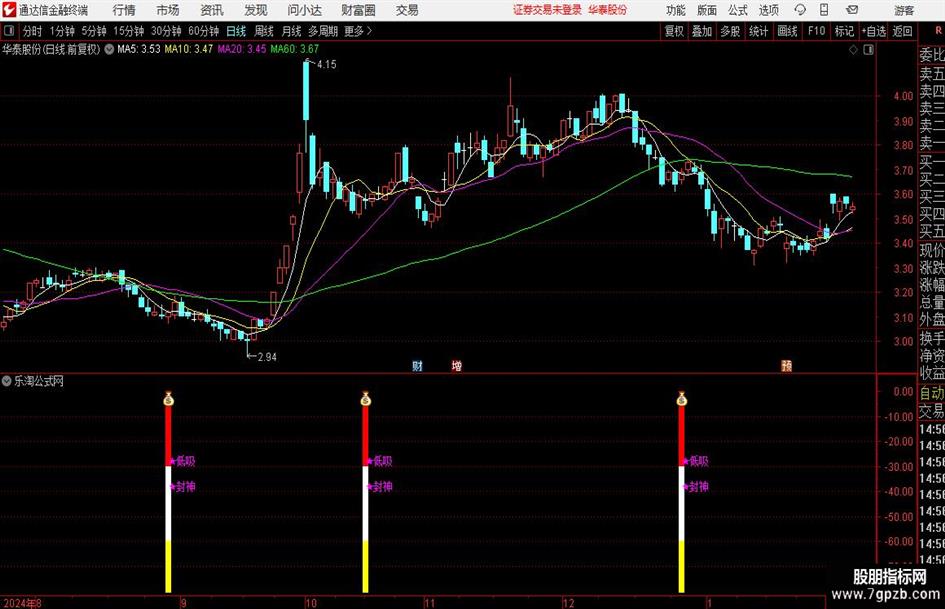This screenshot has width=945, height=609.
Task: Click the red 增 event marker
Action: click(457, 365)
